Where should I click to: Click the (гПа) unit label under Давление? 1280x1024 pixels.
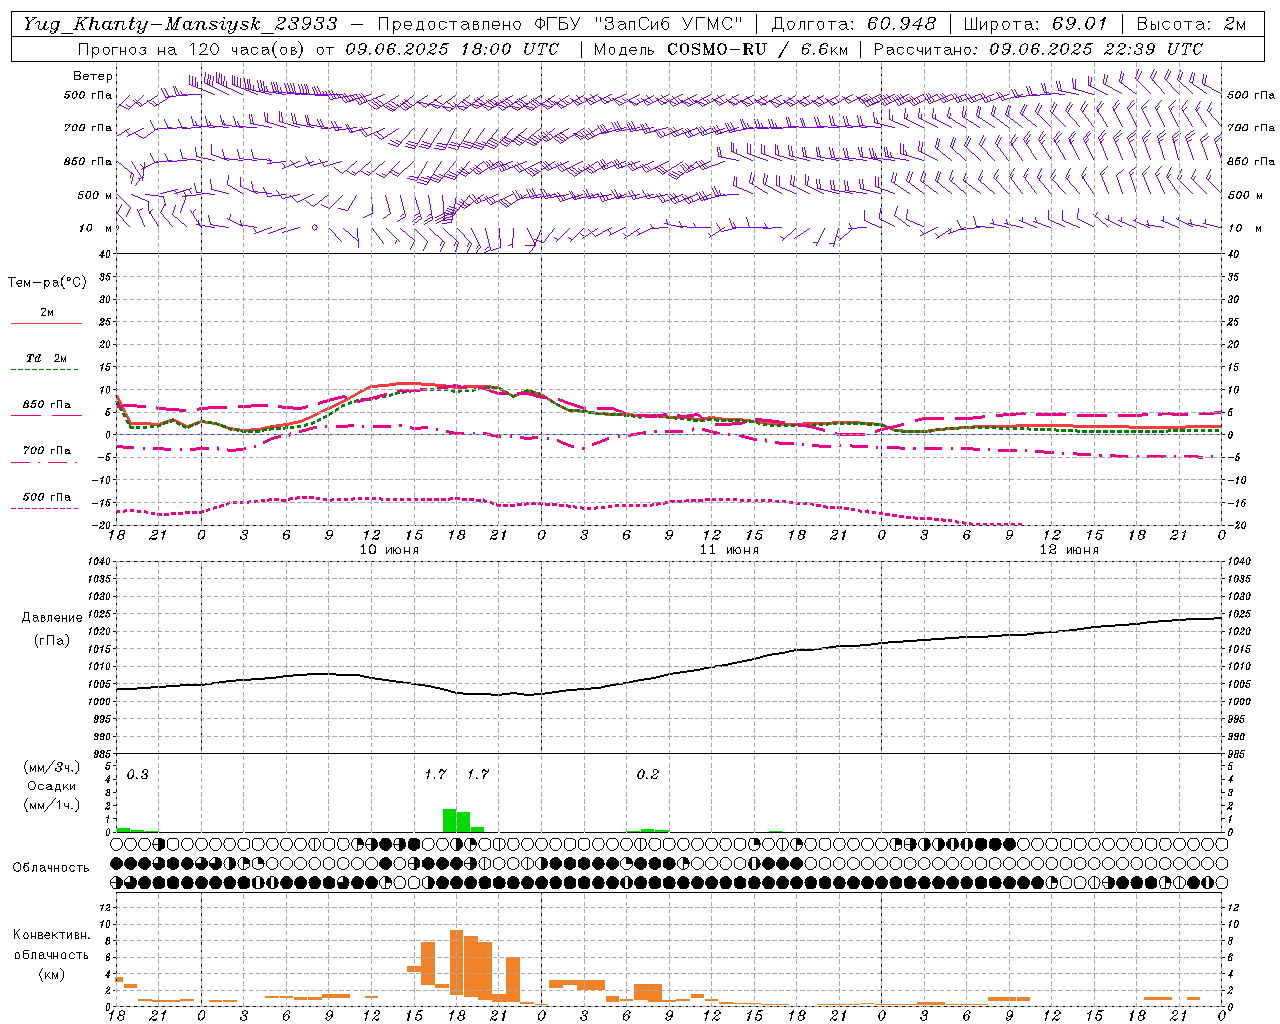[x=52, y=641]
